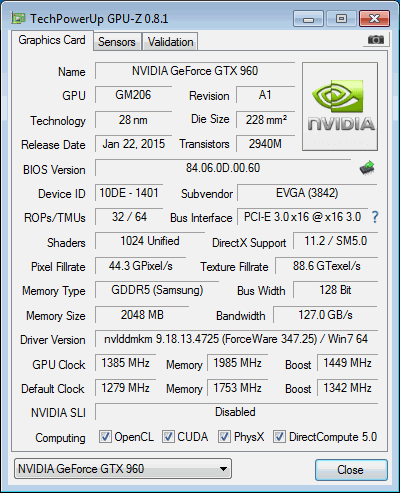Select the Graphics Card tab
Screen dimensions: 400x493
tap(52, 40)
